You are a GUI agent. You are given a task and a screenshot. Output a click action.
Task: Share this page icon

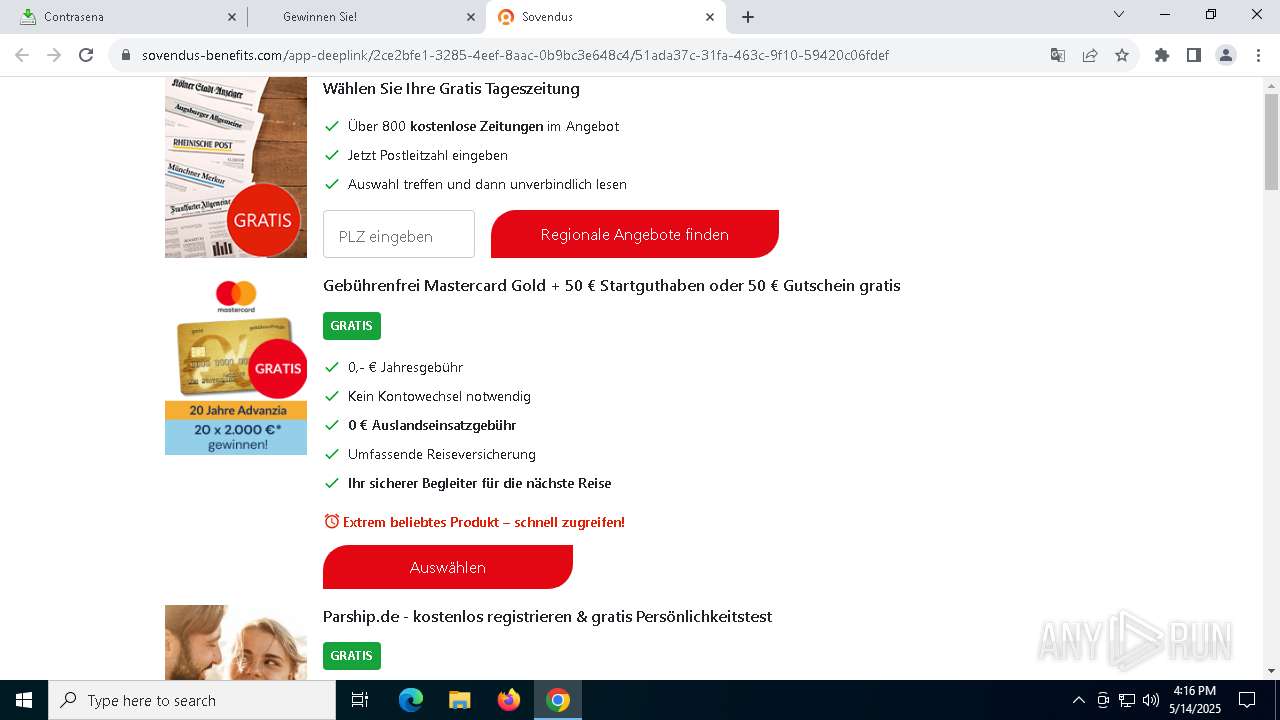click(1090, 55)
